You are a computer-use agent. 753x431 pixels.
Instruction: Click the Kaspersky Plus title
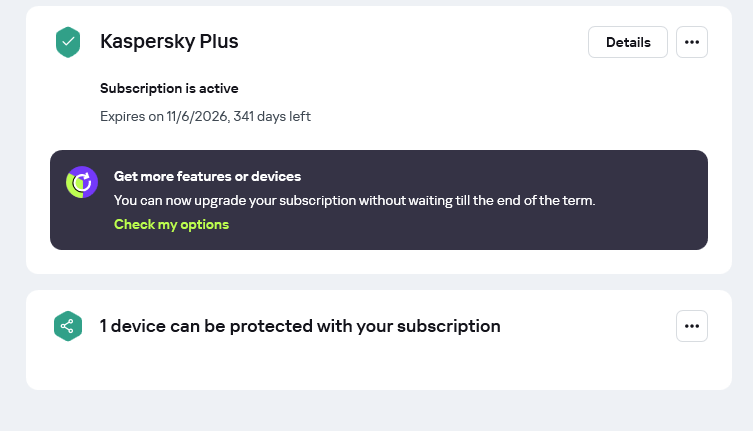(x=169, y=42)
